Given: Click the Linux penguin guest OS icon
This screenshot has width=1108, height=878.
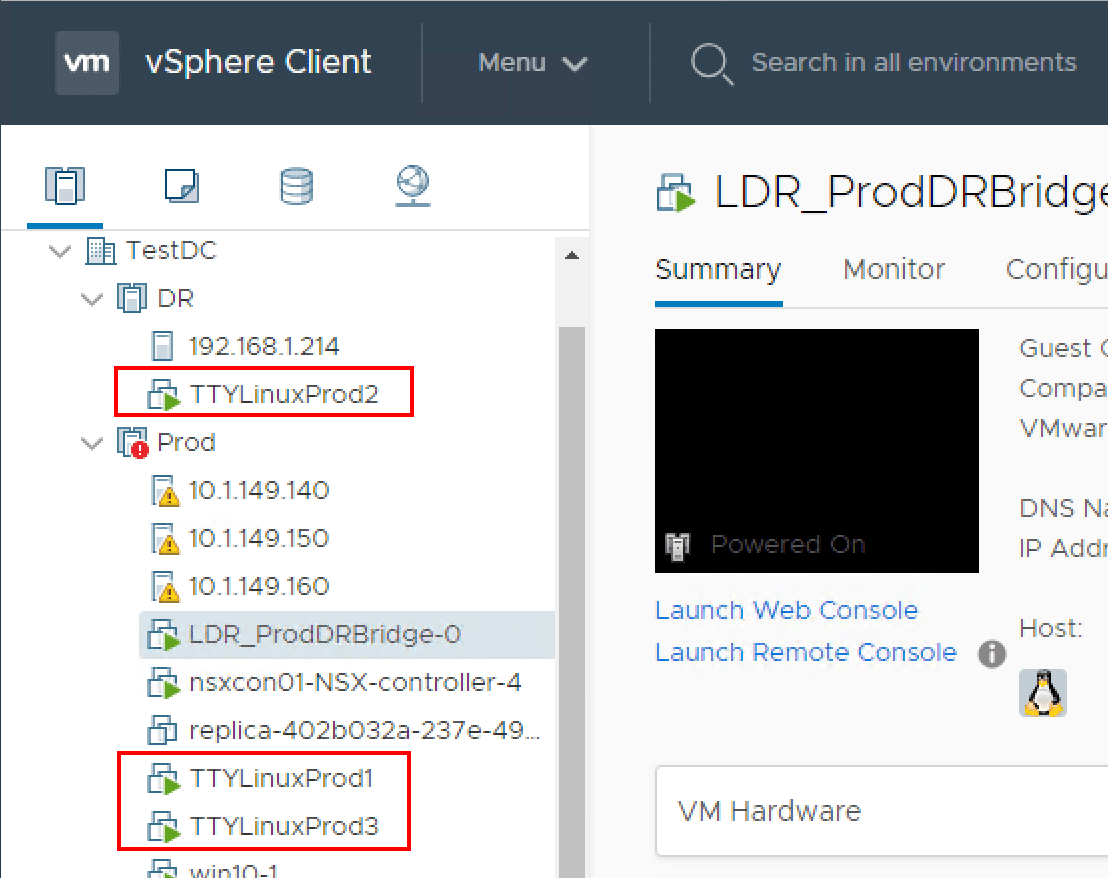Looking at the screenshot, I should point(1043,693).
